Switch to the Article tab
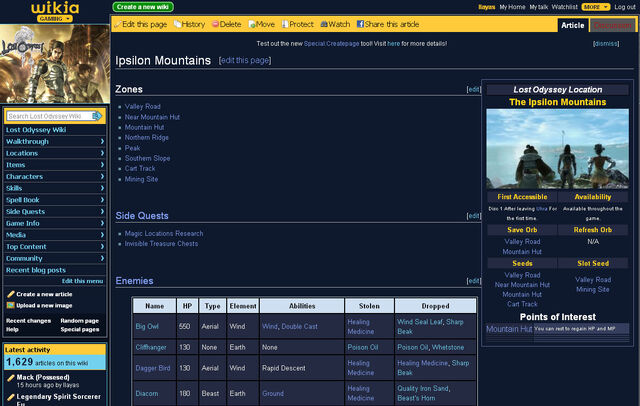 (x=573, y=25)
